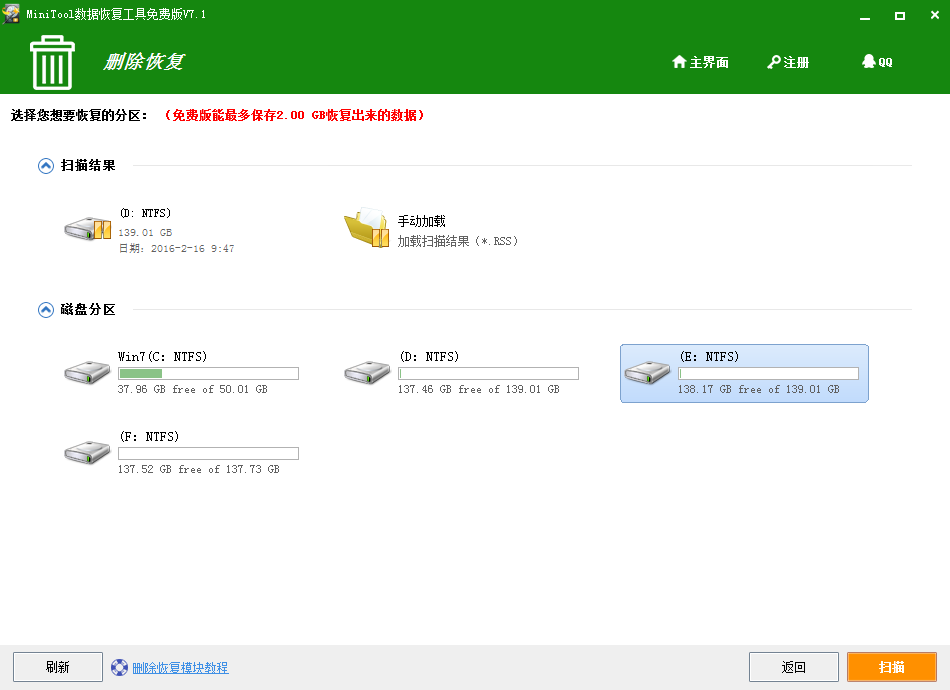Click the F: partition usage bar
The image size is (950, 690).
pyautogui.click(x=208, y=453)
